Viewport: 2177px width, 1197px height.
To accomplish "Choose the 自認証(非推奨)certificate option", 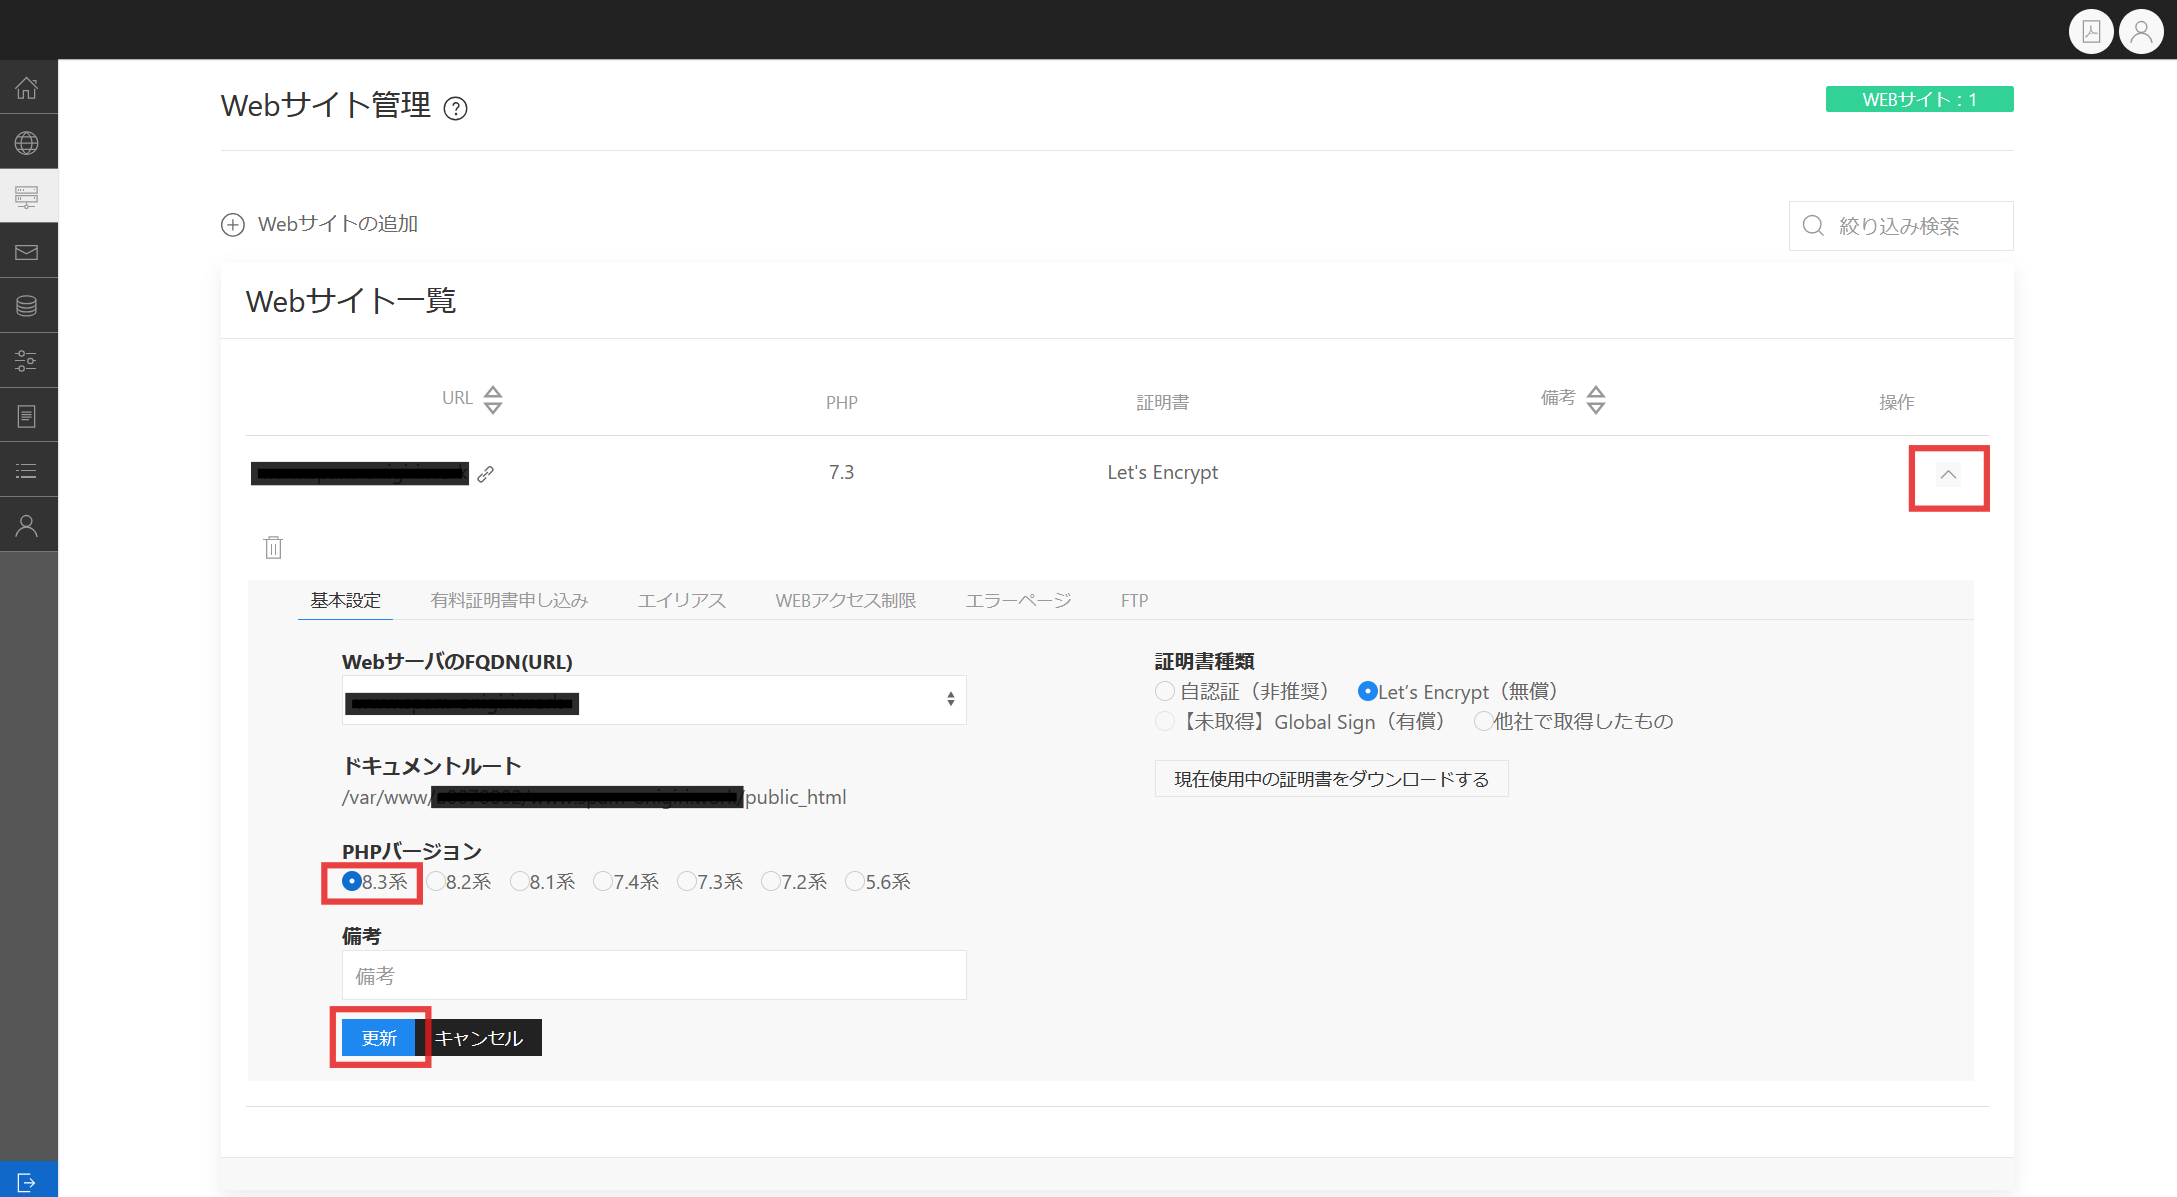I will pos(1165,691).
